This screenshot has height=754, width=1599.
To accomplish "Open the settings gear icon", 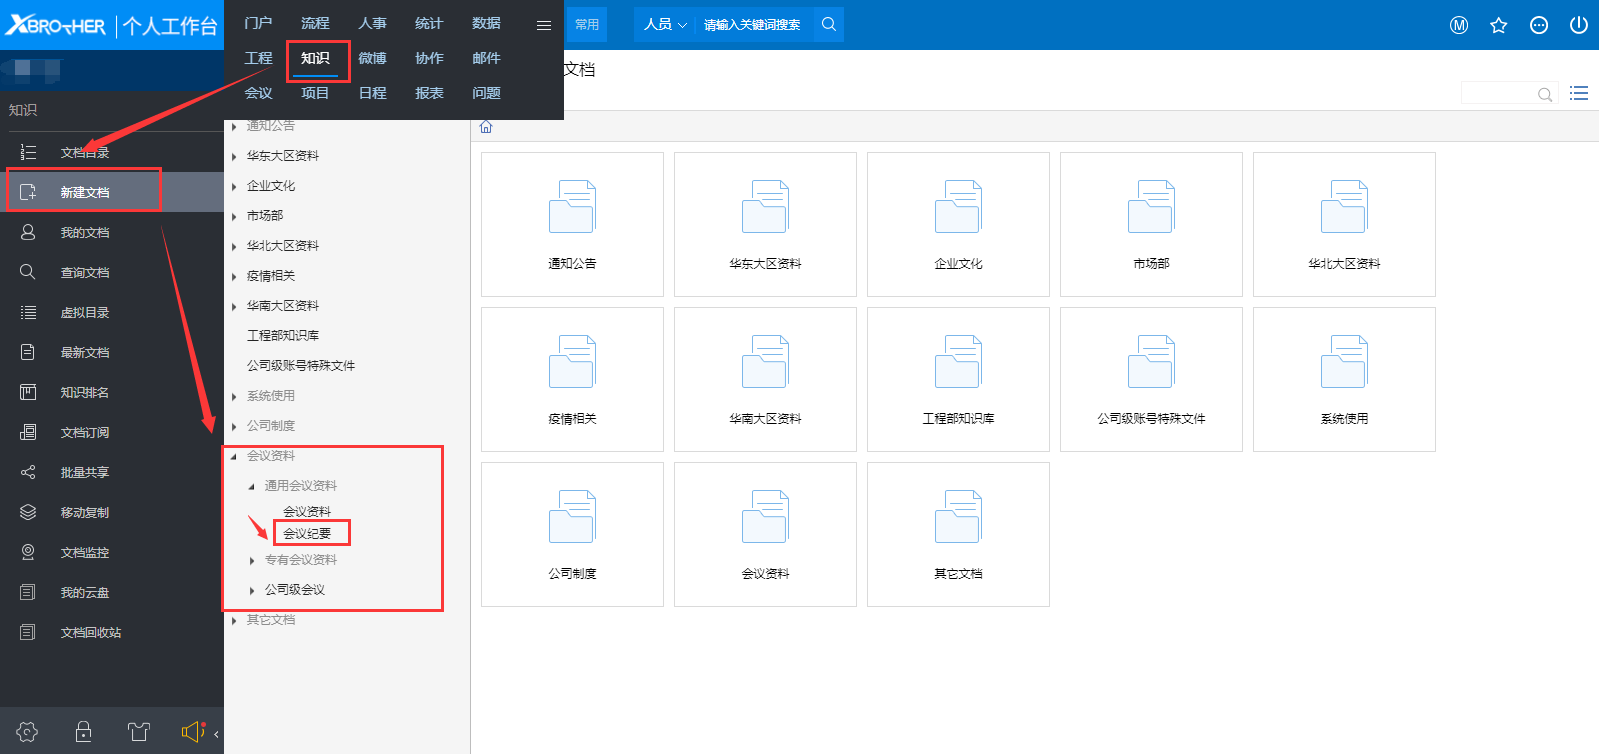I will click(27, 731).
